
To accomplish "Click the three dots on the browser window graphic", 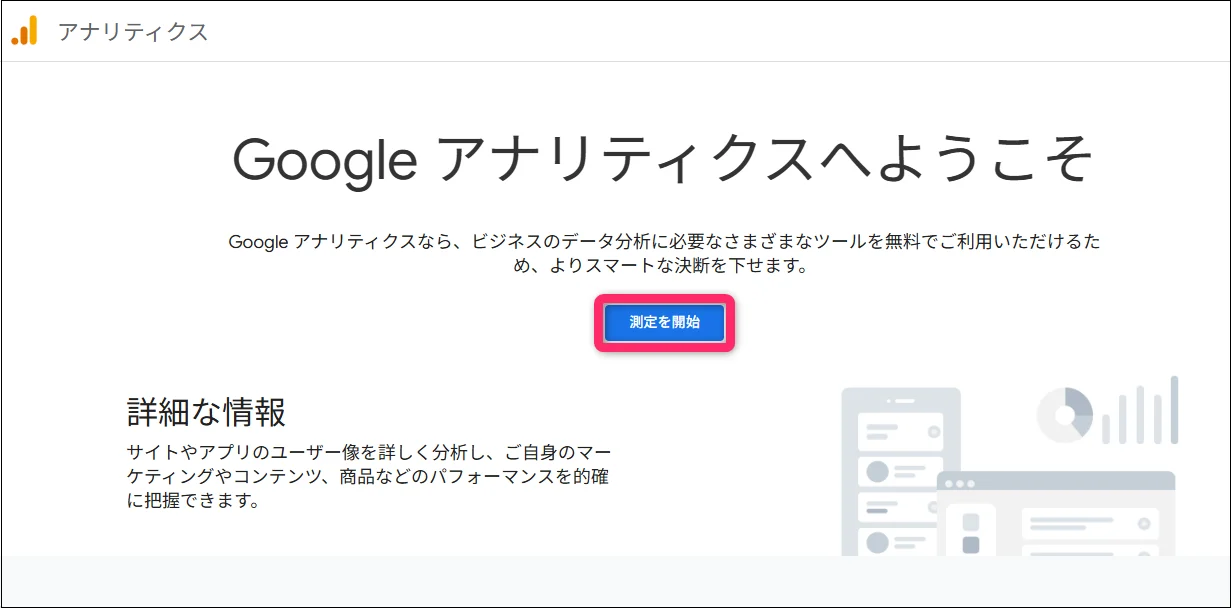I will click(x=959, y=484).
